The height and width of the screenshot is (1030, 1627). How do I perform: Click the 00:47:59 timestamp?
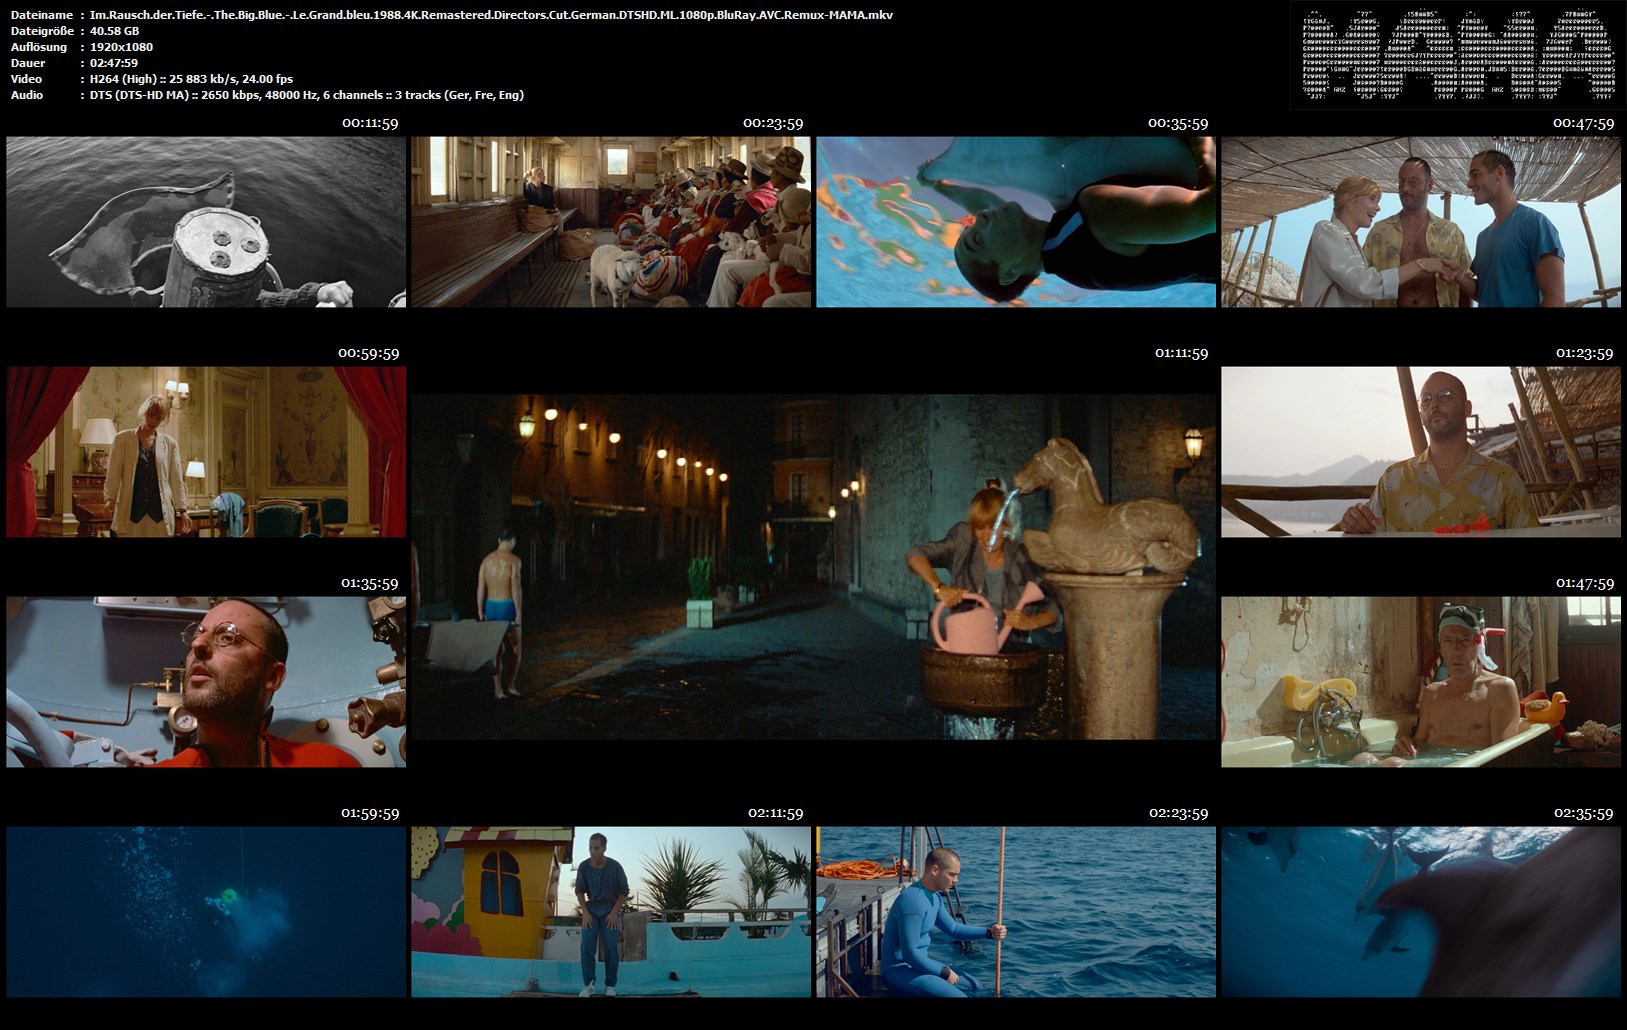pyautogui.click(x=1583, y=123)
